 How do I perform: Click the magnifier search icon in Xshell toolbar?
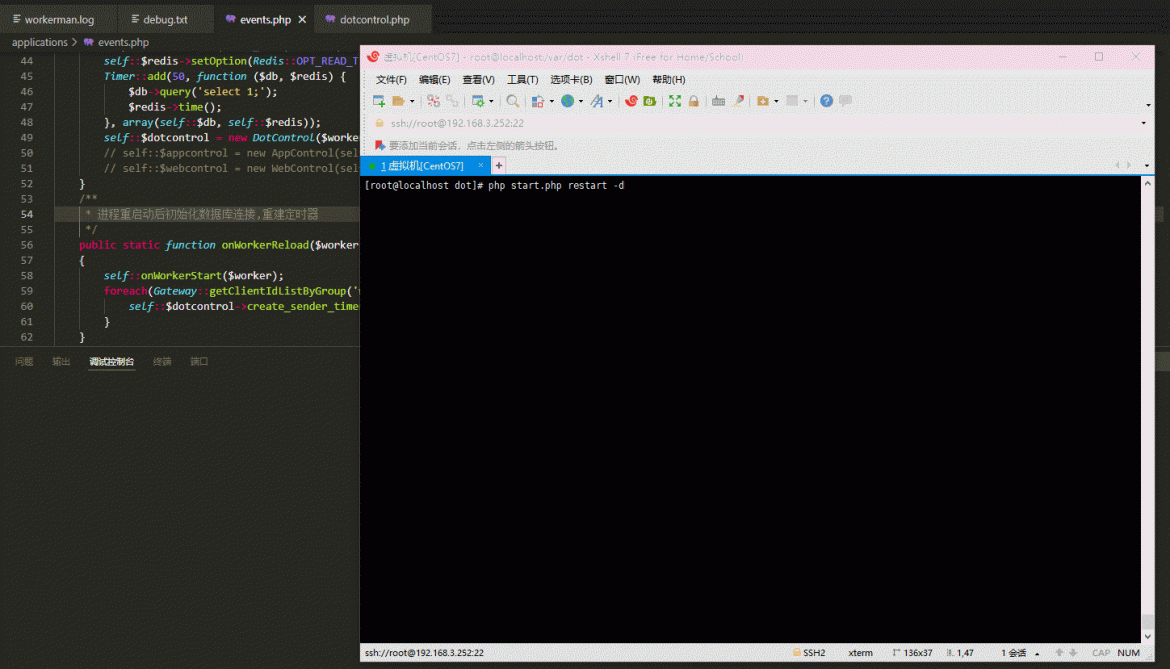pos(513,101)
